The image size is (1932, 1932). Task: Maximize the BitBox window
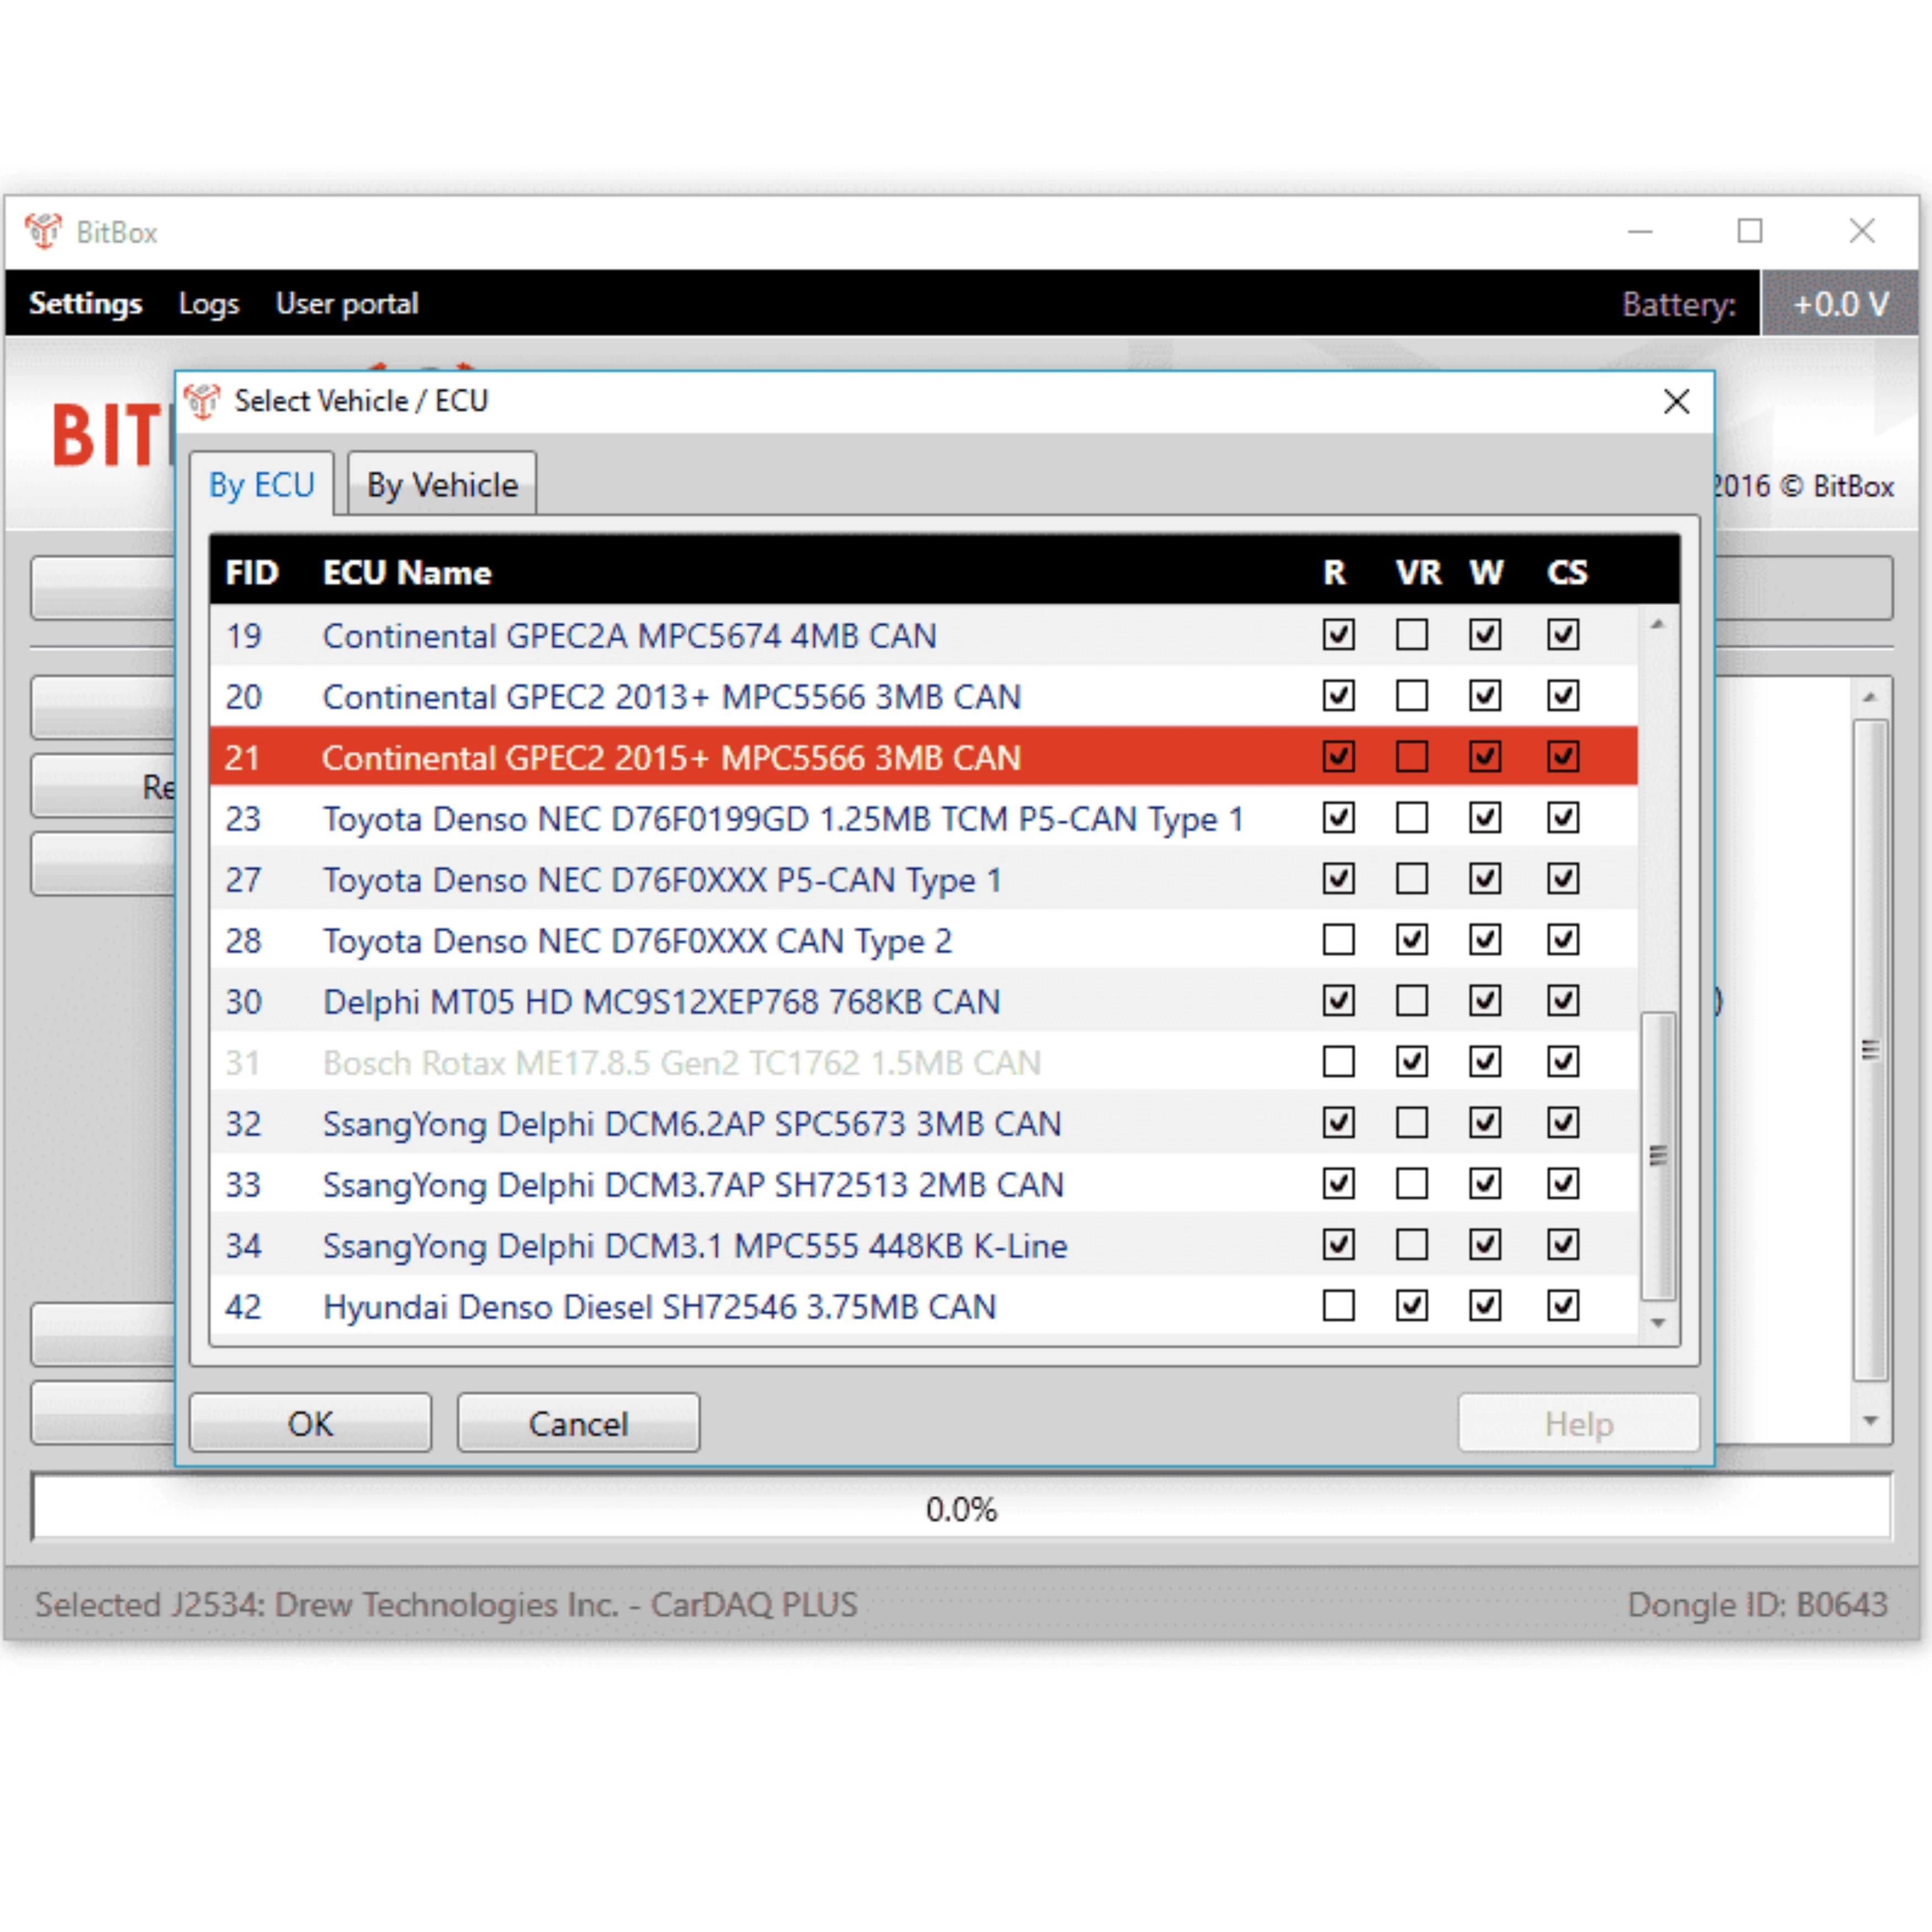(1750, 231)
